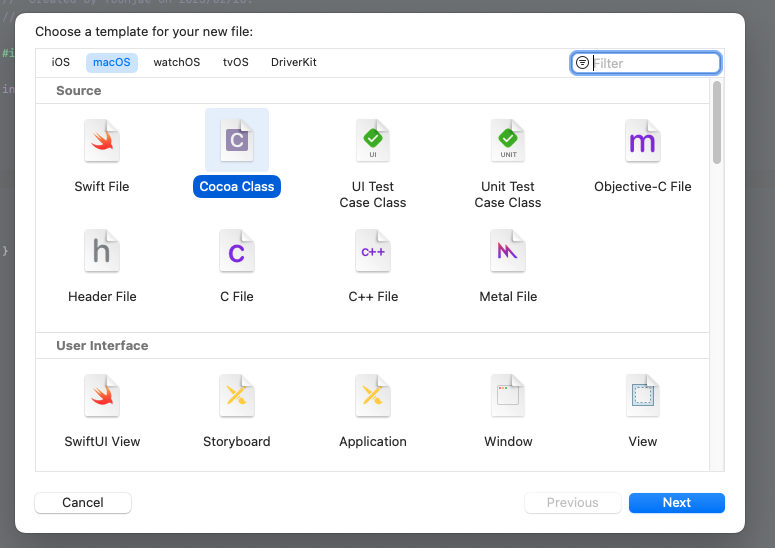This screenshot has height=548, width=775.
Task: Click the 'Application' label
Action: click(x=373, y=441)
